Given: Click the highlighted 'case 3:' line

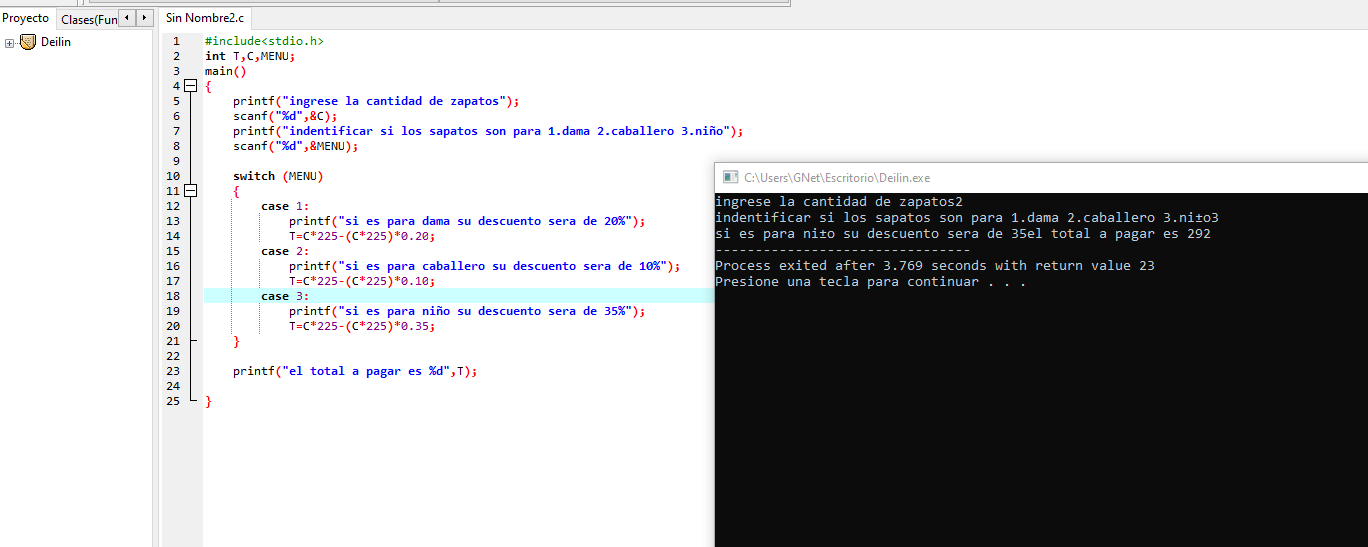Looking at the screenshot, I should [x=285, y=296].
